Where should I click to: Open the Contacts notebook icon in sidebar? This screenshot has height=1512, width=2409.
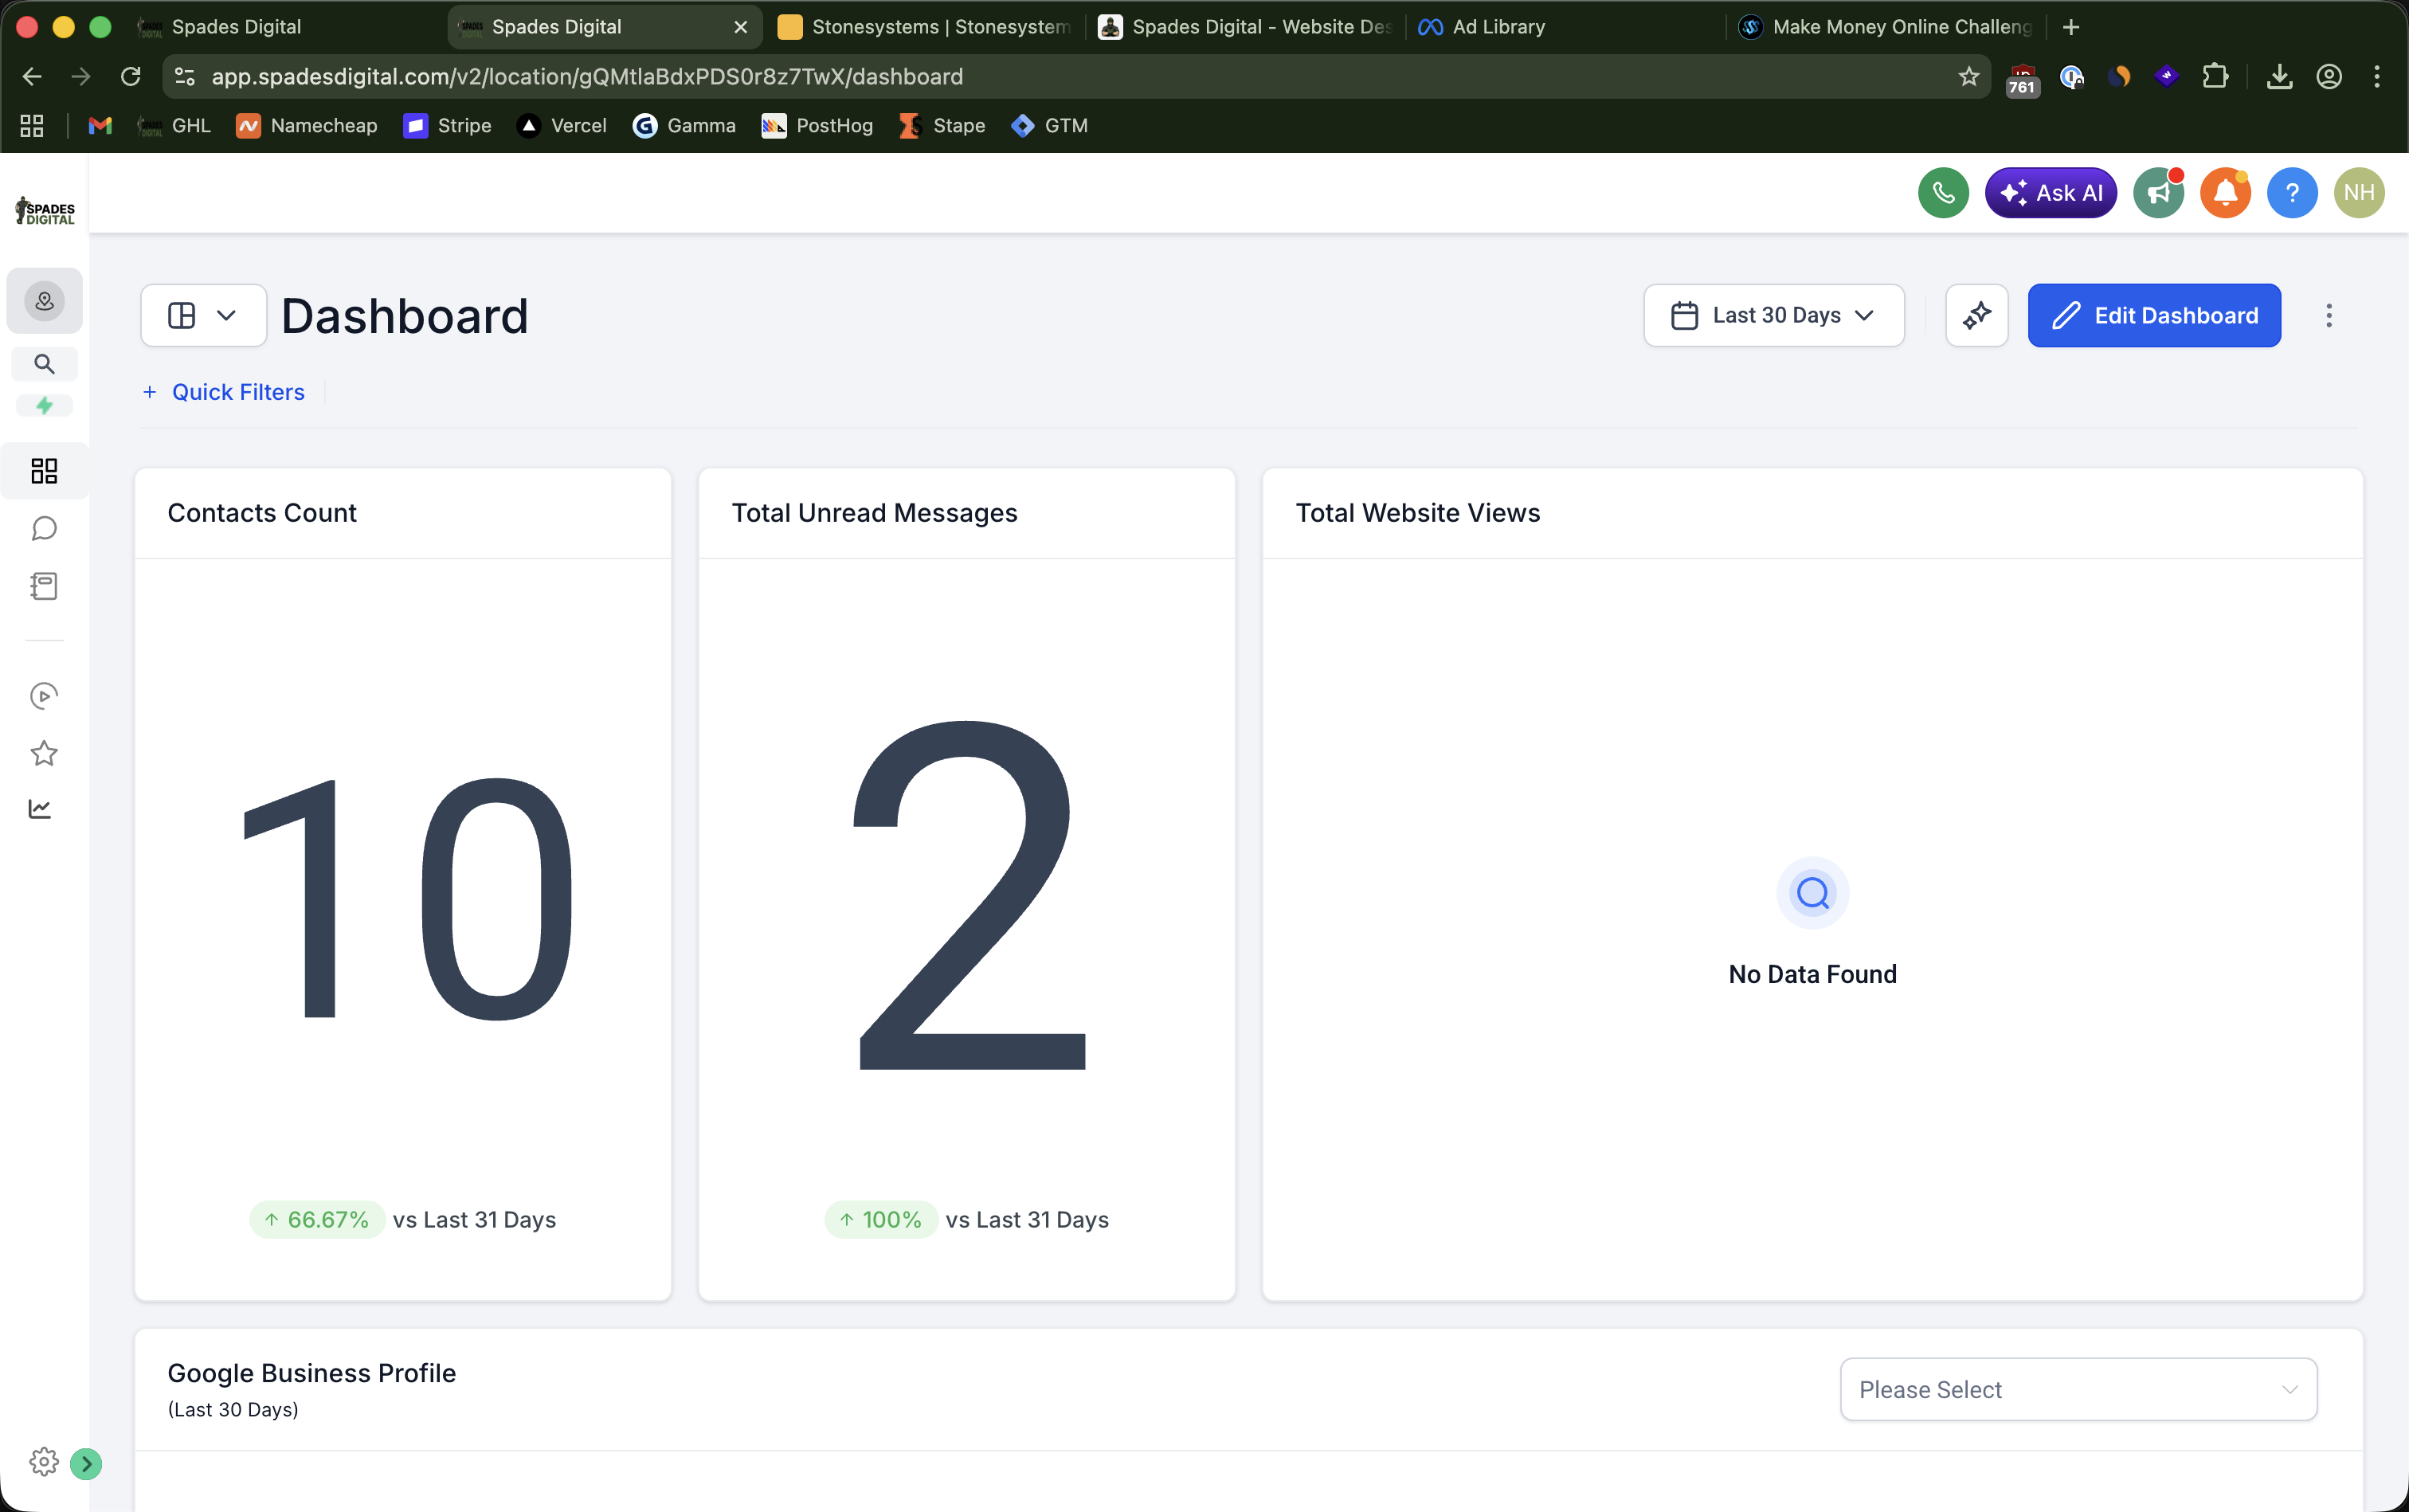coord(44,586)
